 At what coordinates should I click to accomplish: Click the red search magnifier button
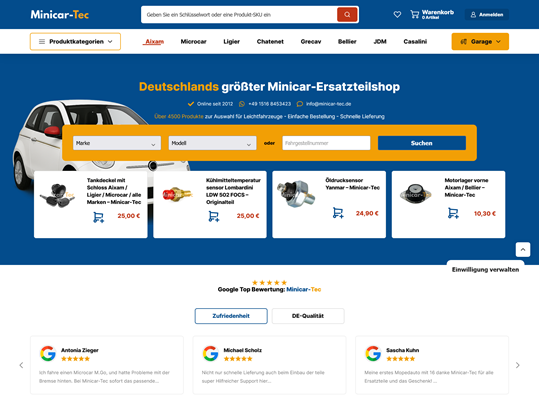(x=347, y=14)
